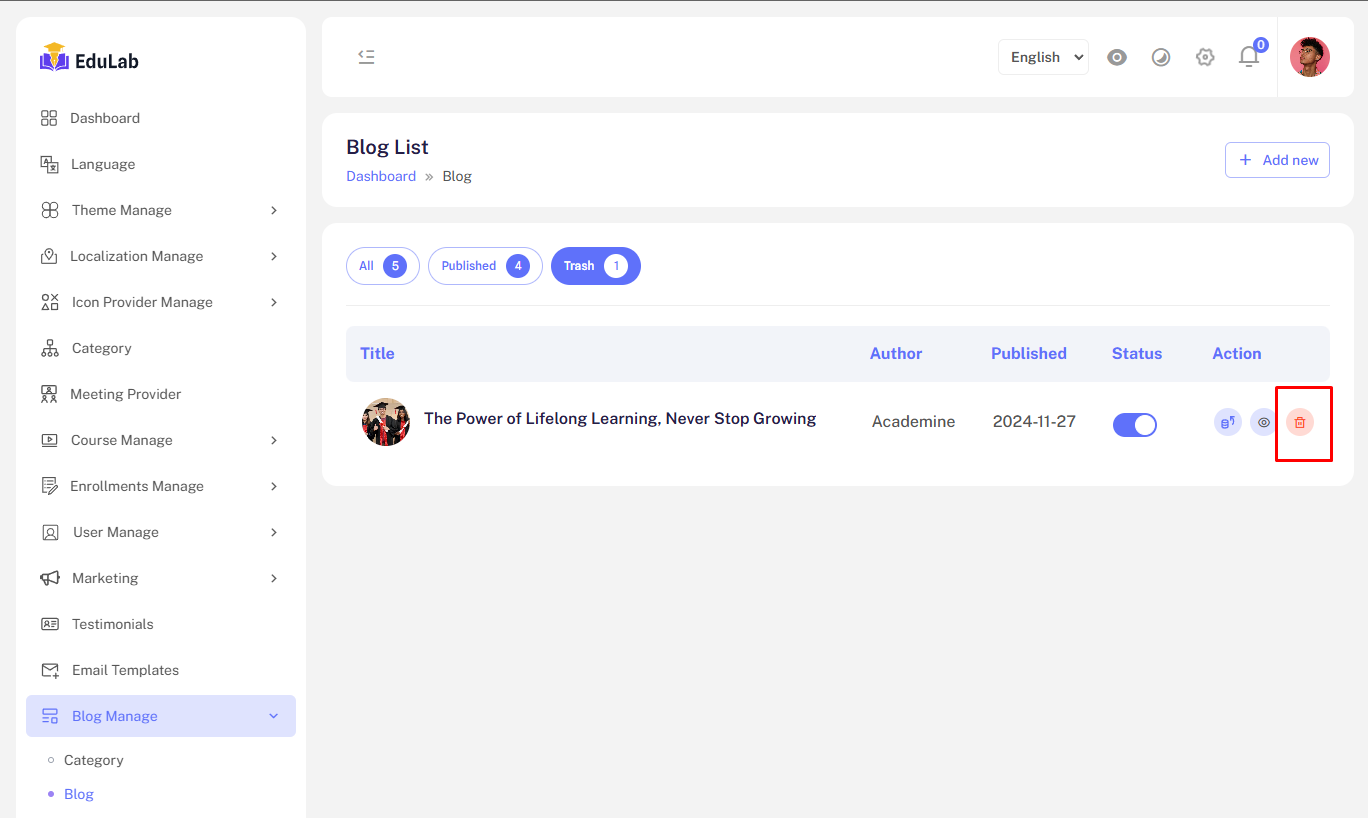
Task: Toggle dark mode theme icon
Action: point(1161,57)
